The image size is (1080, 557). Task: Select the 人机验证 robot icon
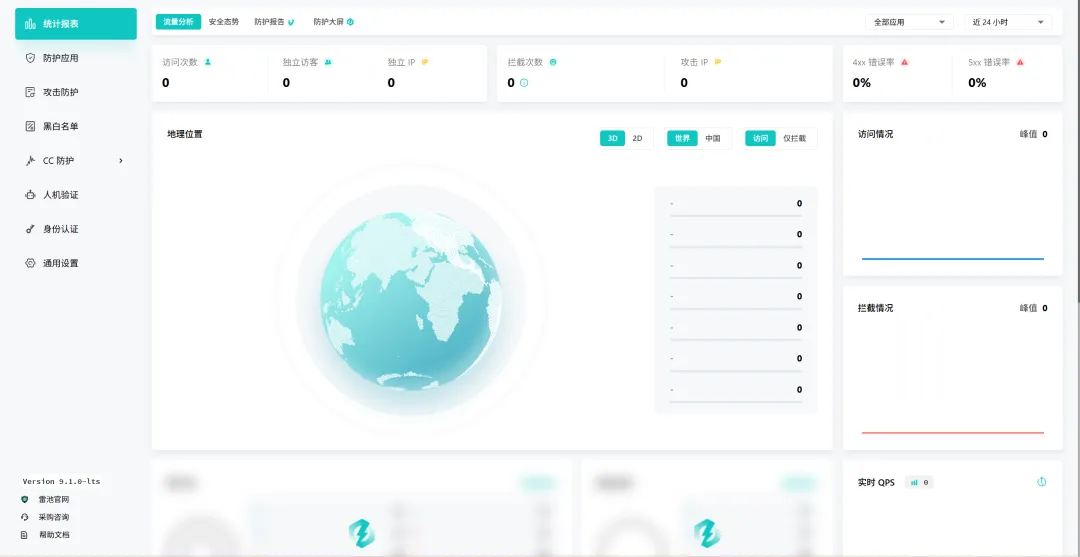click(30, 195)
